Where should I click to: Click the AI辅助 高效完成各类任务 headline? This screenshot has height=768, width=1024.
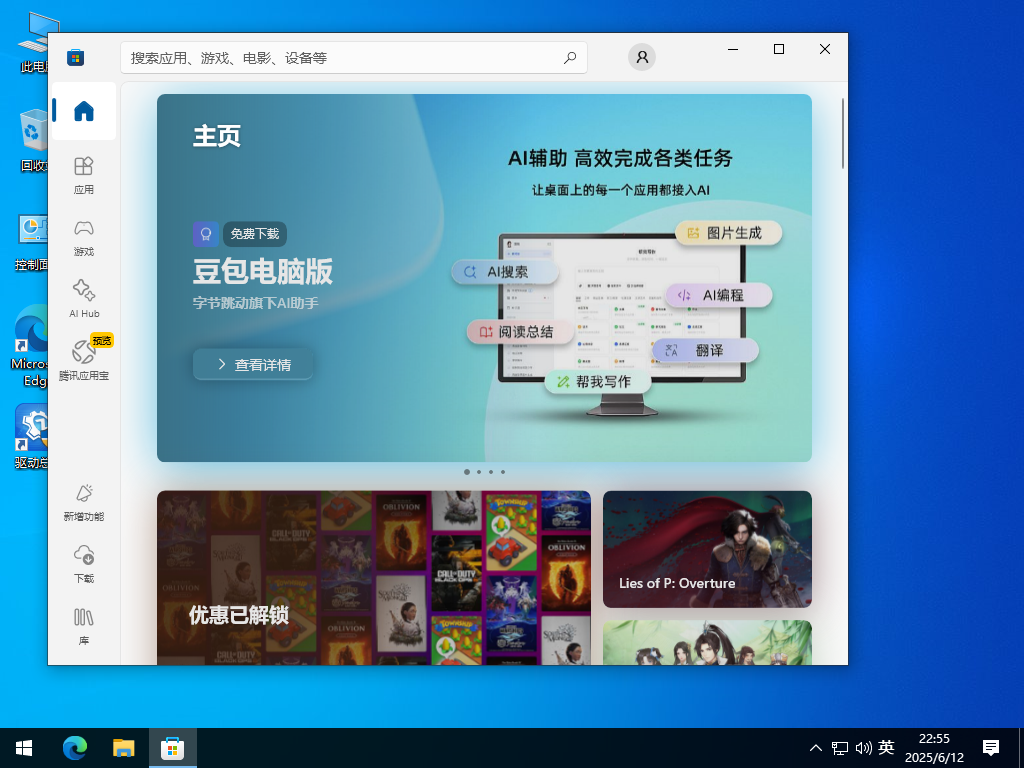click(x=620, y=158)
